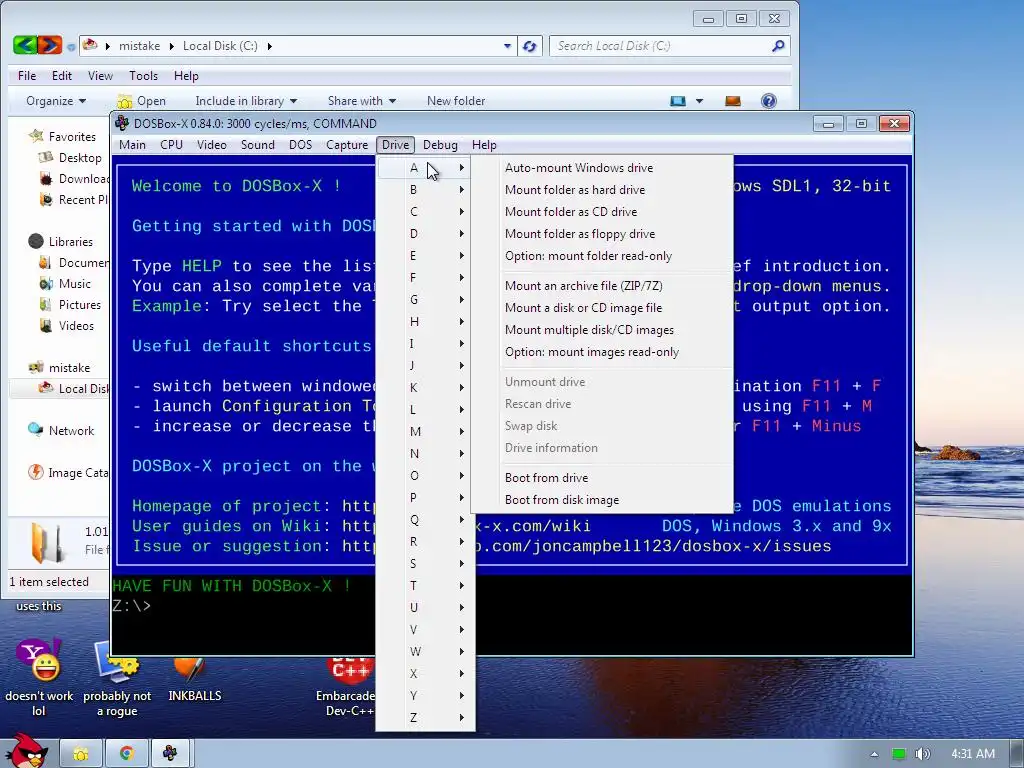Image resolution: width=1024 pixels, height=768 pixels.
Task: Select 'probably not a rogue' desktop icon
Action: coord(118,677)
